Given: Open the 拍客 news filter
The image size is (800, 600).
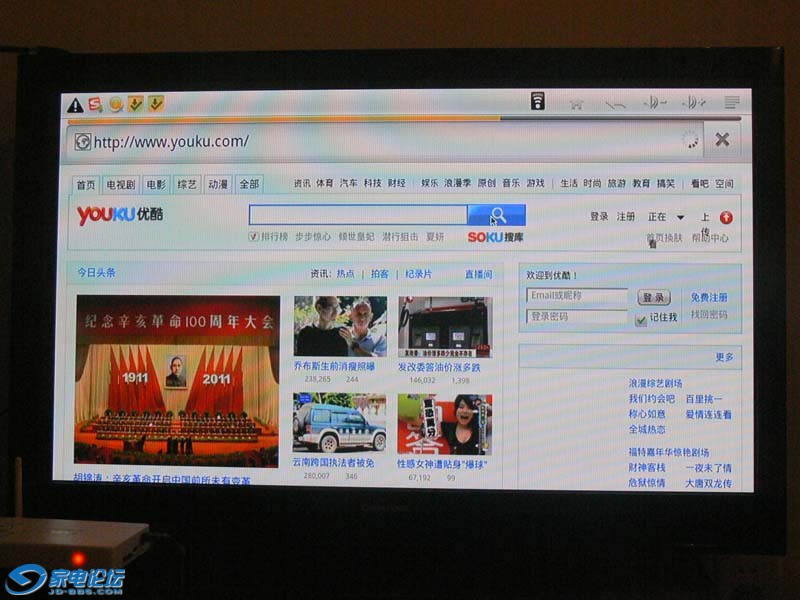Looking at the screenshot, I should [380, 274].
